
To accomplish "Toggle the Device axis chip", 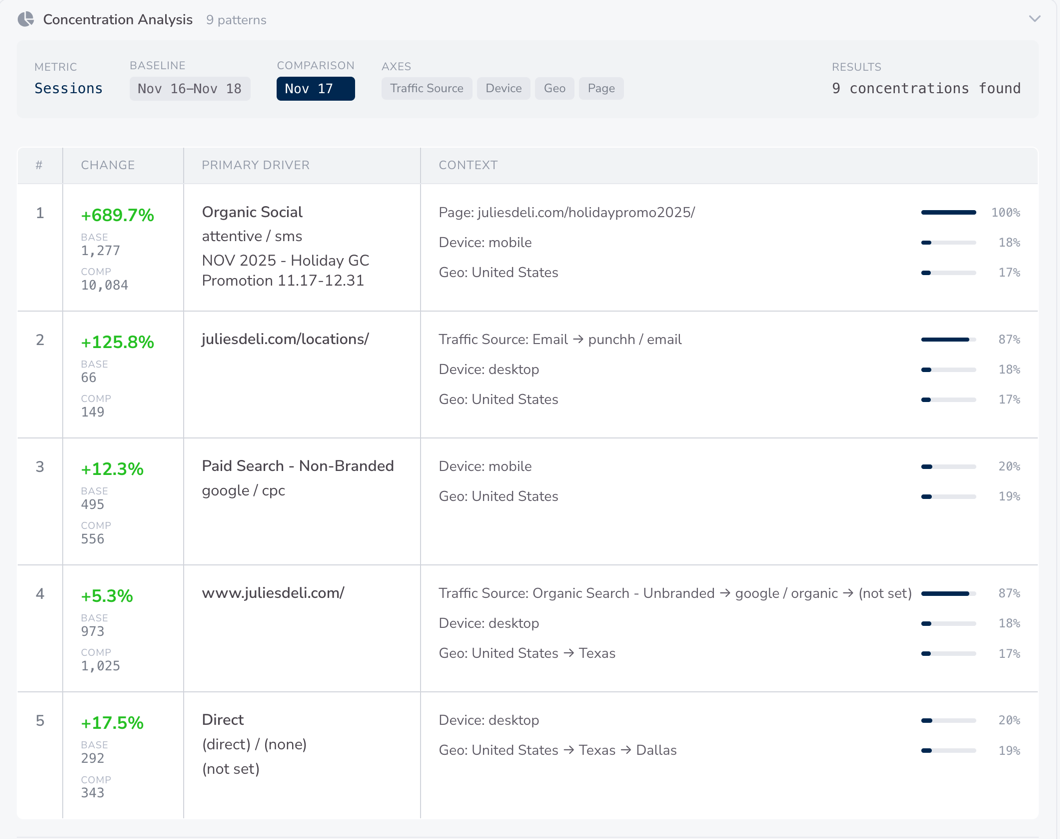I will coord(503,88).
